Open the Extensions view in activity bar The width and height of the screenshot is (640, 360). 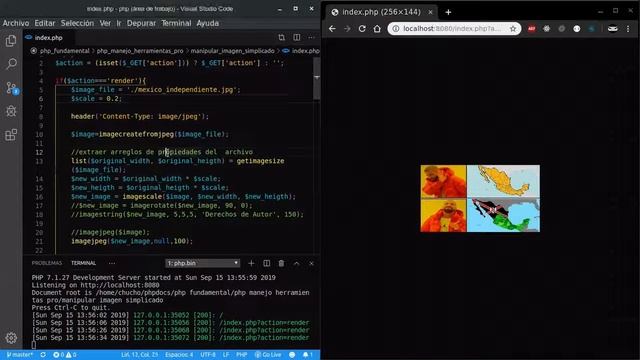pos(11,135)
